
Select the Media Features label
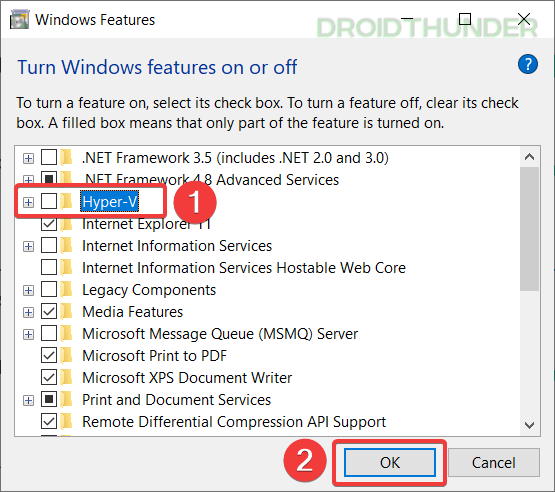[133, 312]
